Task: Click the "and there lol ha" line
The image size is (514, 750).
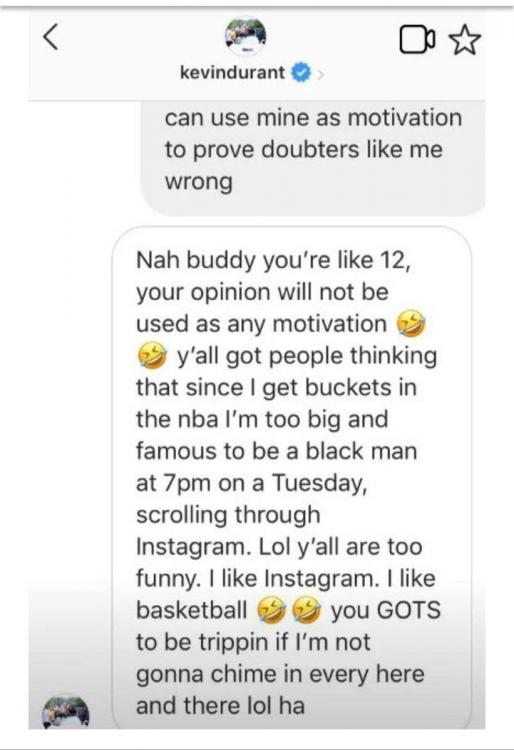Action: point(220,706)
